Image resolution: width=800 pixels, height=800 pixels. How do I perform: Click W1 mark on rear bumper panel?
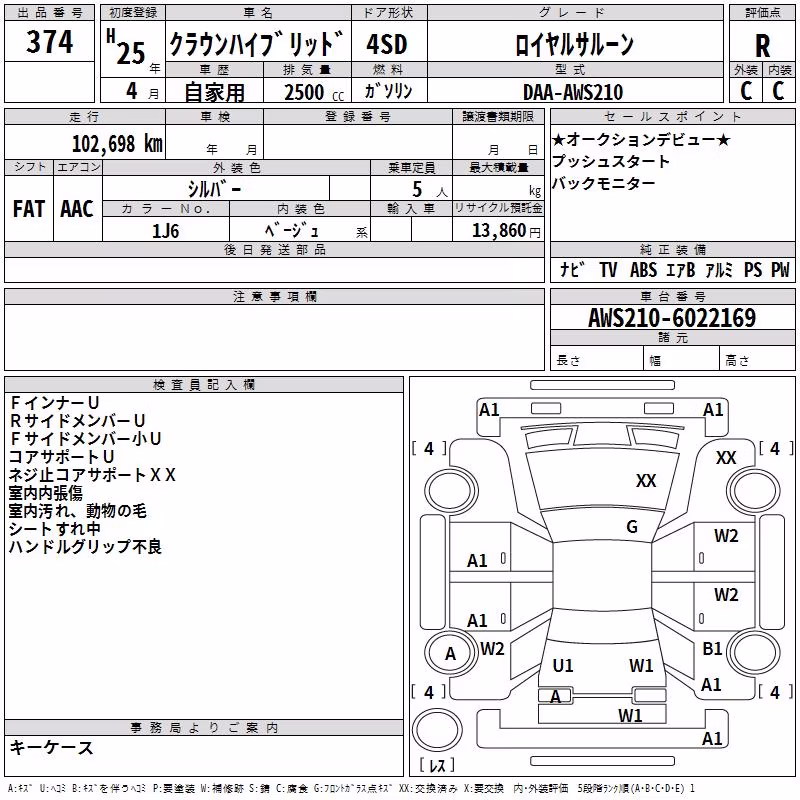tap(630, 715)
